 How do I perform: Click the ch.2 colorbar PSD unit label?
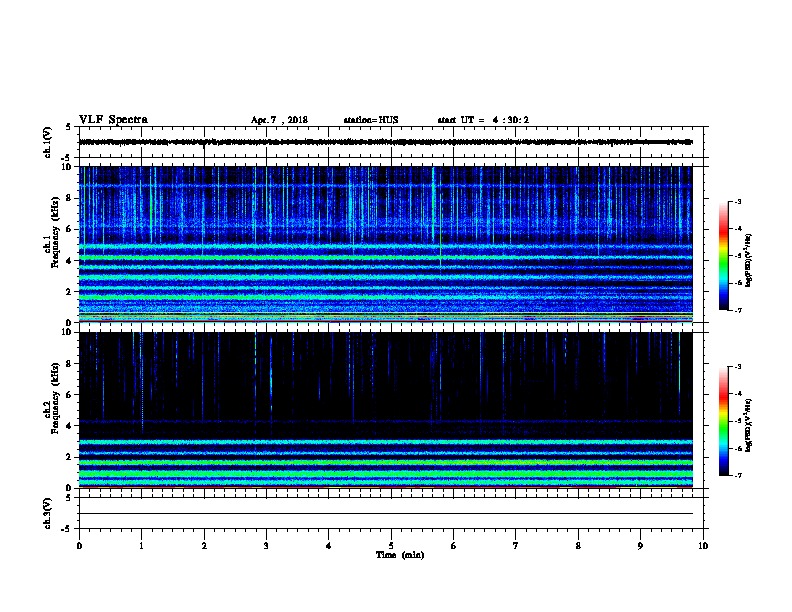pyautogui.click(x=748, y=425)
